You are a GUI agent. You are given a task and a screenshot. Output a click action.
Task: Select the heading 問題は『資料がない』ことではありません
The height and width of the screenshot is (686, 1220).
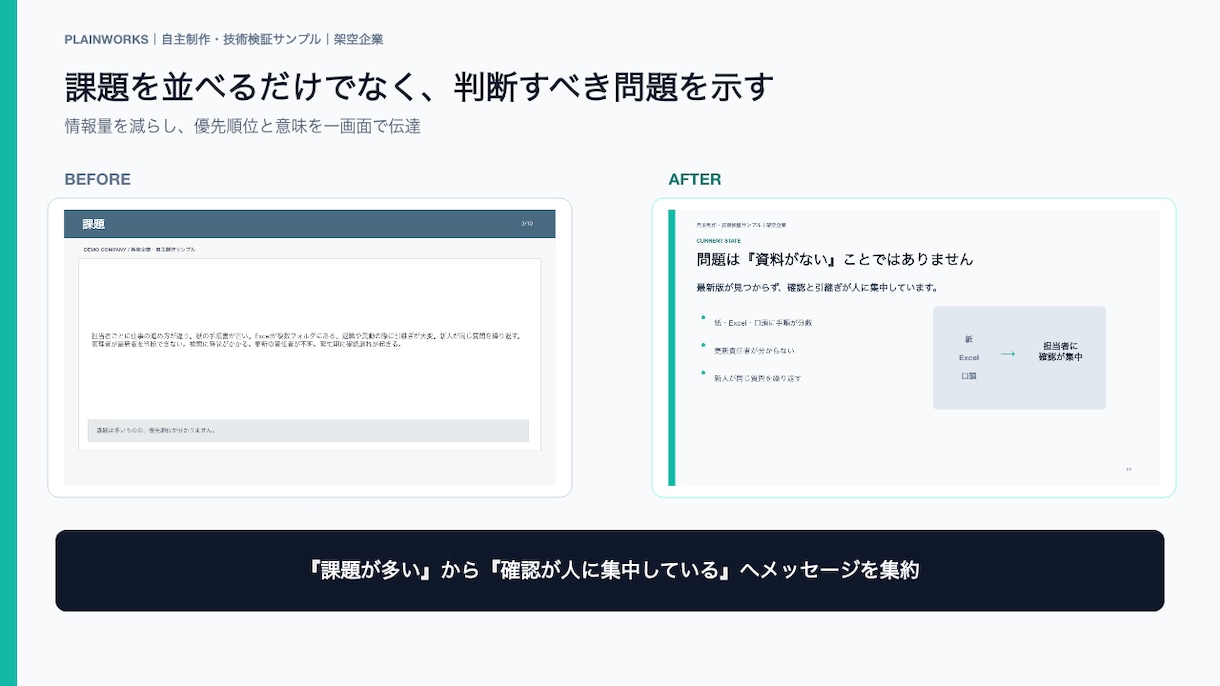click(835, 259)
